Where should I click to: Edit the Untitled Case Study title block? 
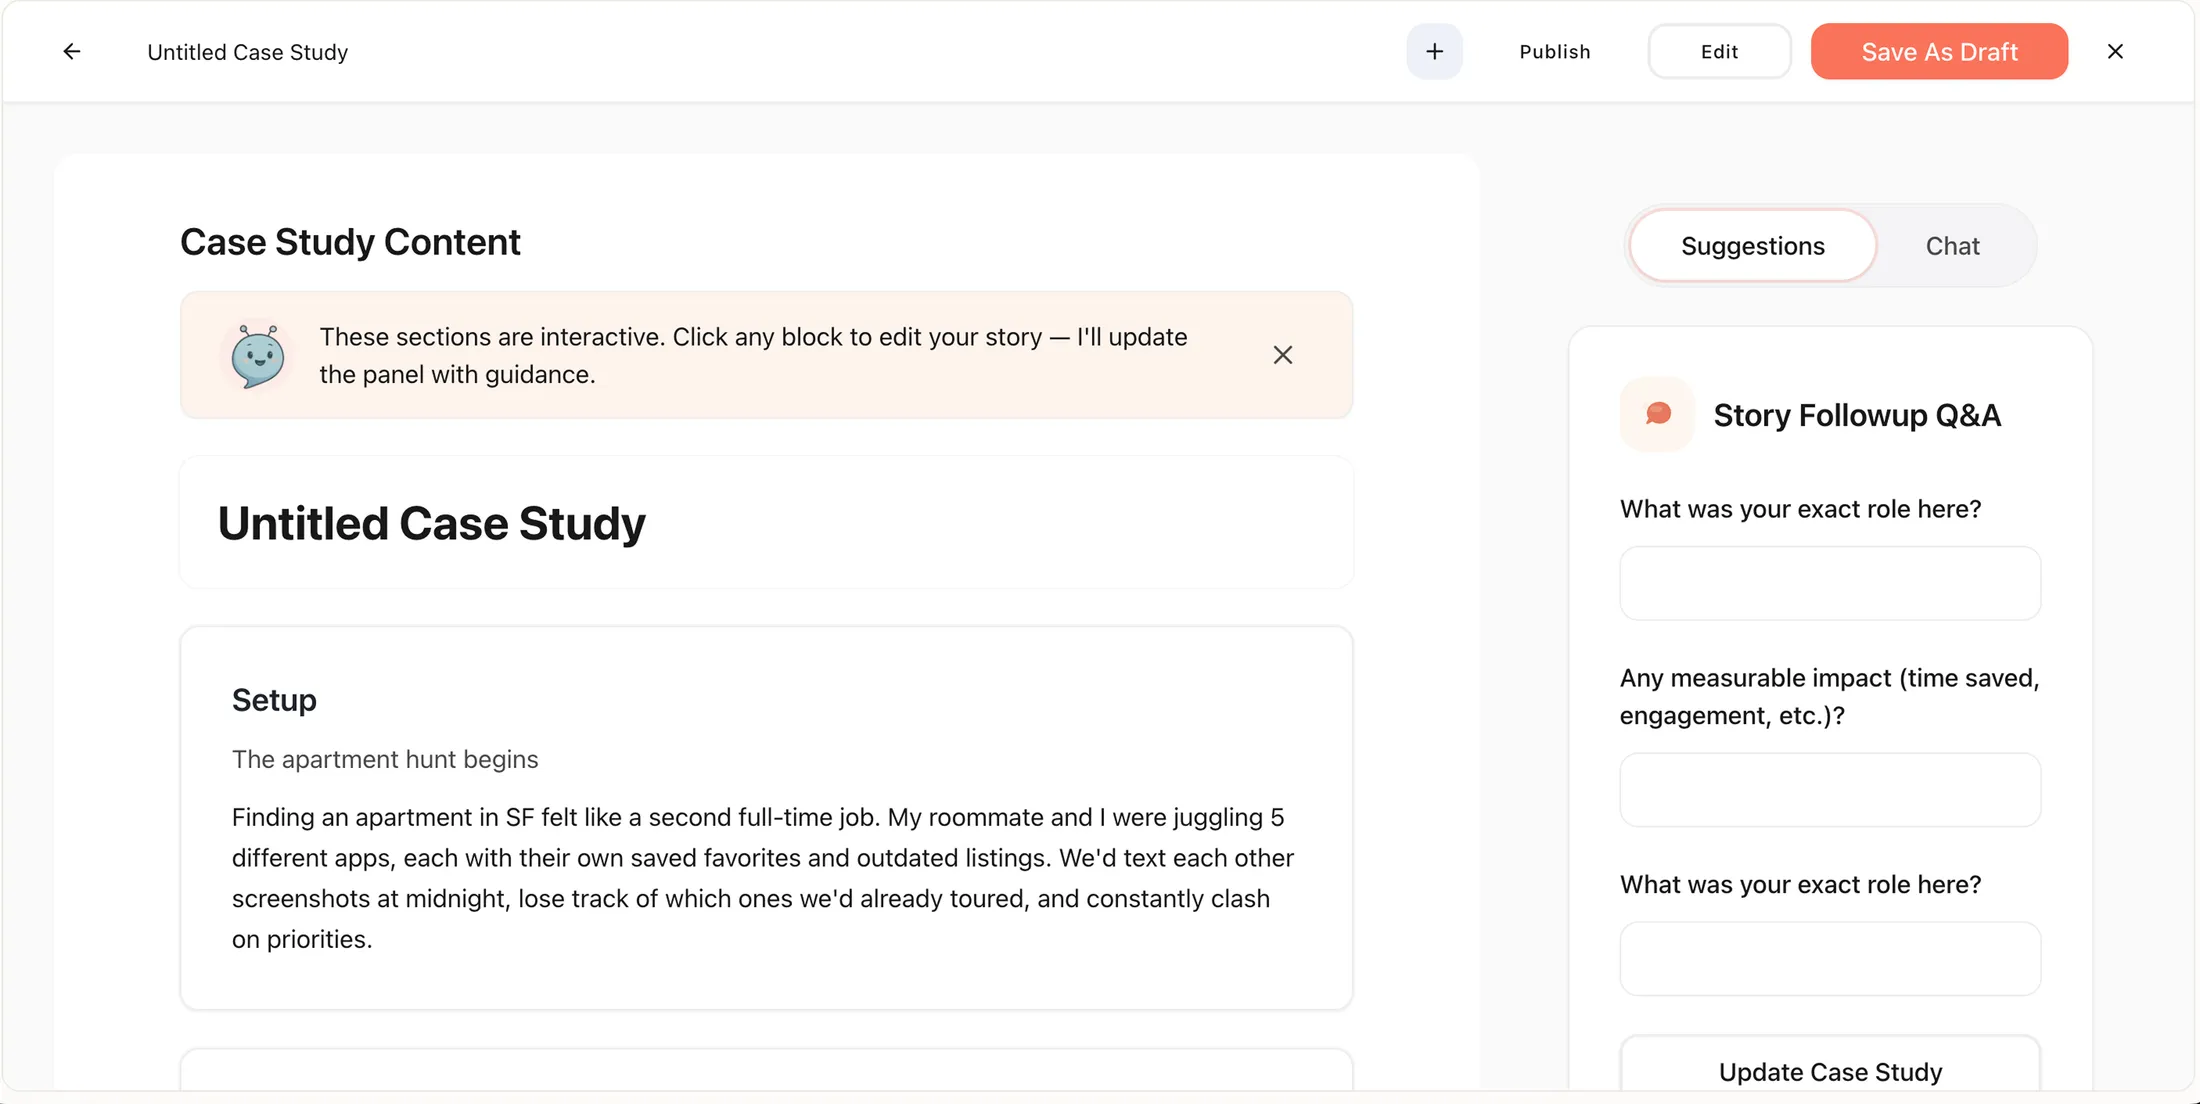click(x=766, y=523)
